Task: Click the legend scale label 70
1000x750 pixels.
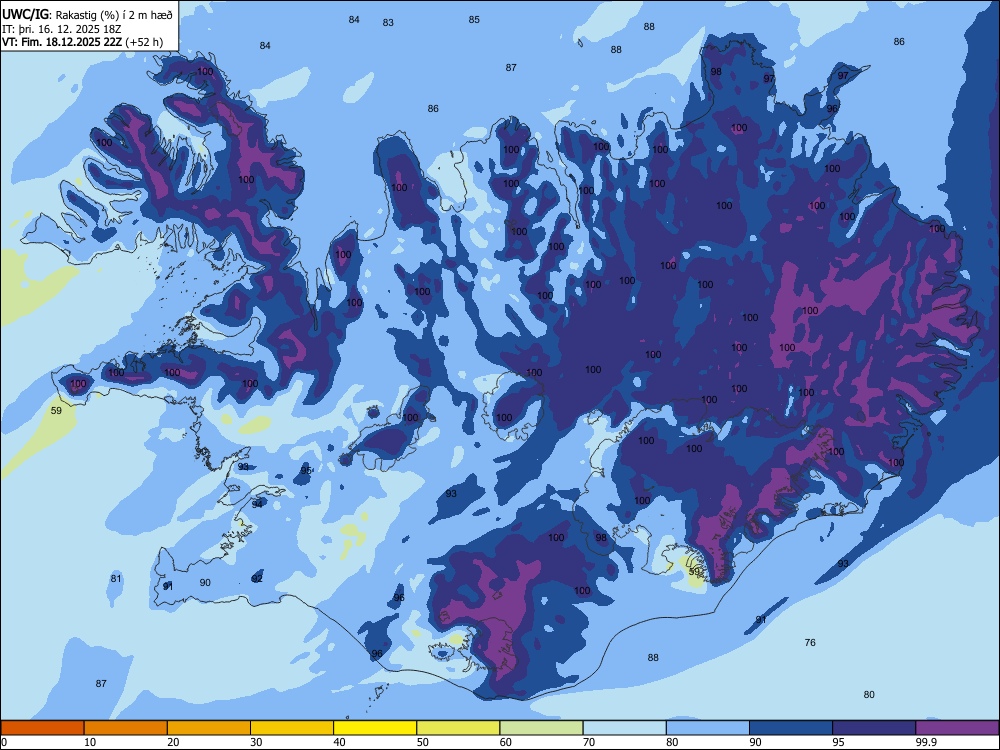Action: point(589,742)
